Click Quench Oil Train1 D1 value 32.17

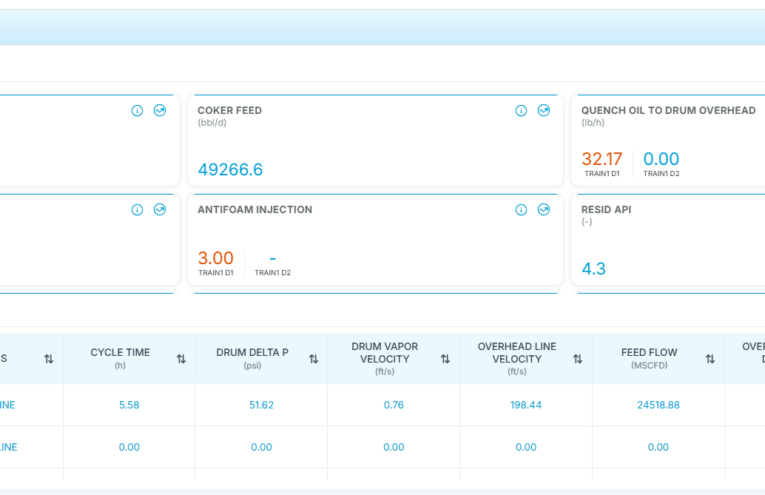[x=602, y=159]
